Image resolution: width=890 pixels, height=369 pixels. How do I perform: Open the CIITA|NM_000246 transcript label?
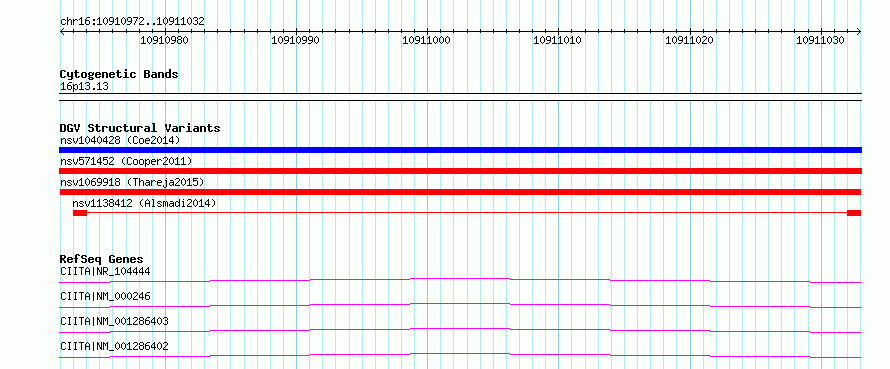105,296
